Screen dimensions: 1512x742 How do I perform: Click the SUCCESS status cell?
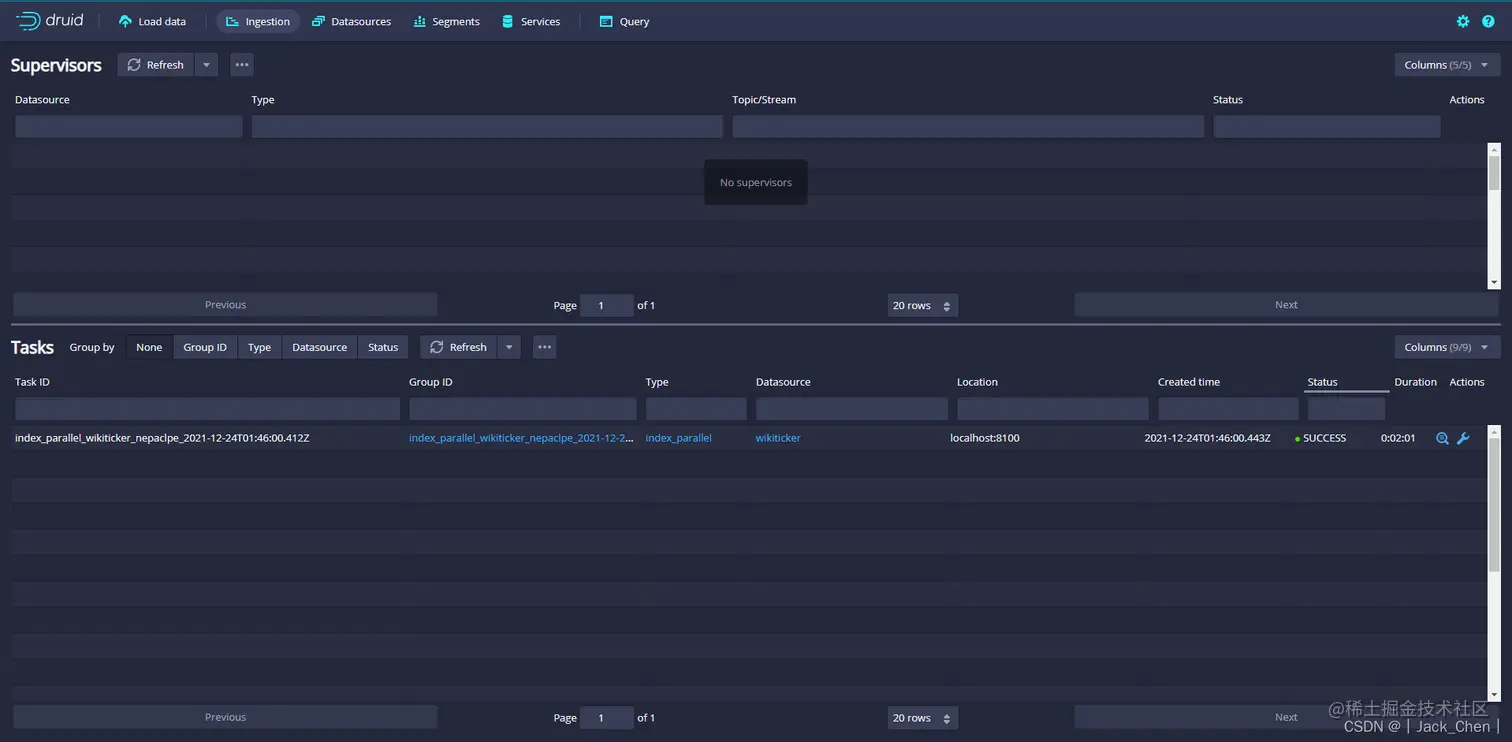click(x=1321, y=438)
